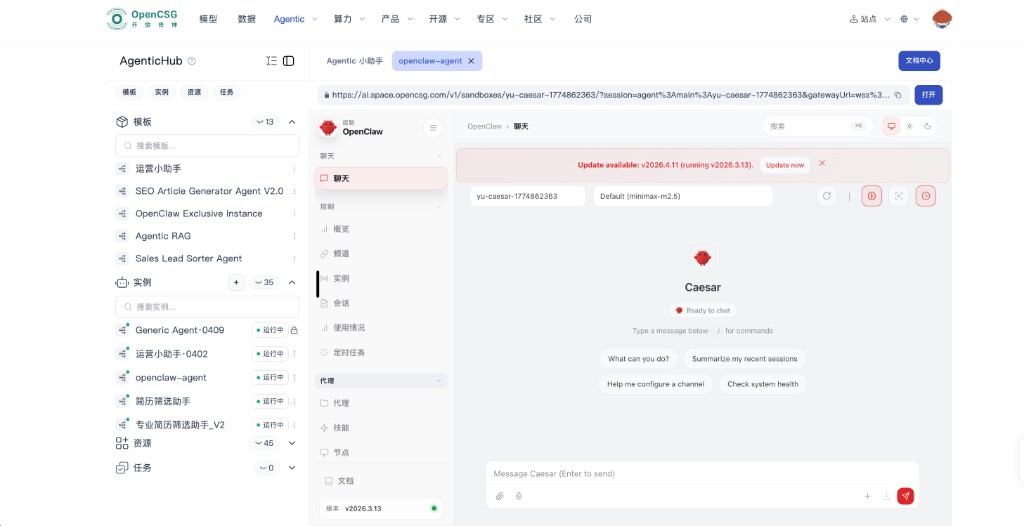
Task: Click the microphone voice input icon
Action: 519,496
